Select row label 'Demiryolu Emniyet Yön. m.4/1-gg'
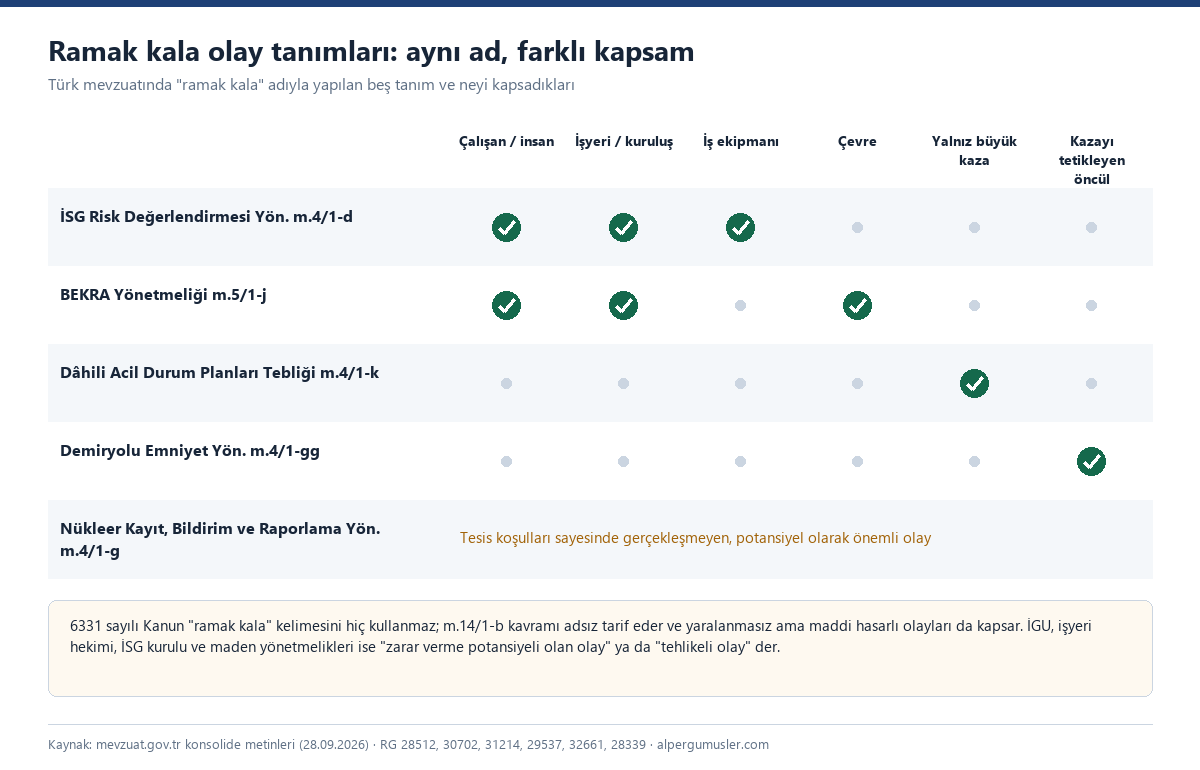Viewport: 1200px width, 770px height. click(x=190, y=451)
